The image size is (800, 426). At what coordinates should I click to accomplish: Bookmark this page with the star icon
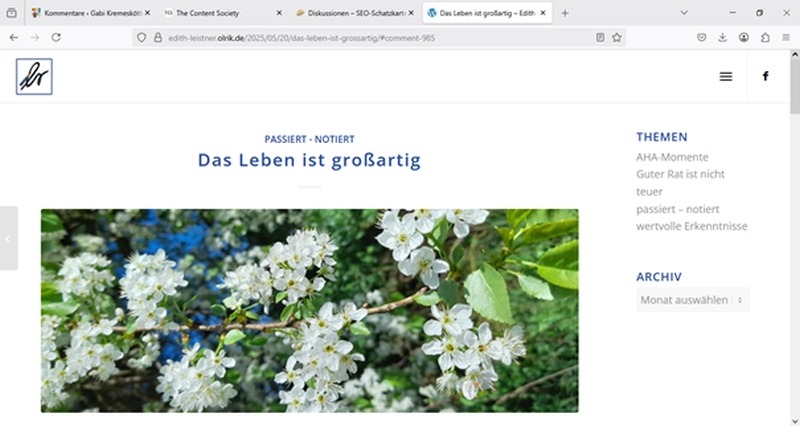617,37
